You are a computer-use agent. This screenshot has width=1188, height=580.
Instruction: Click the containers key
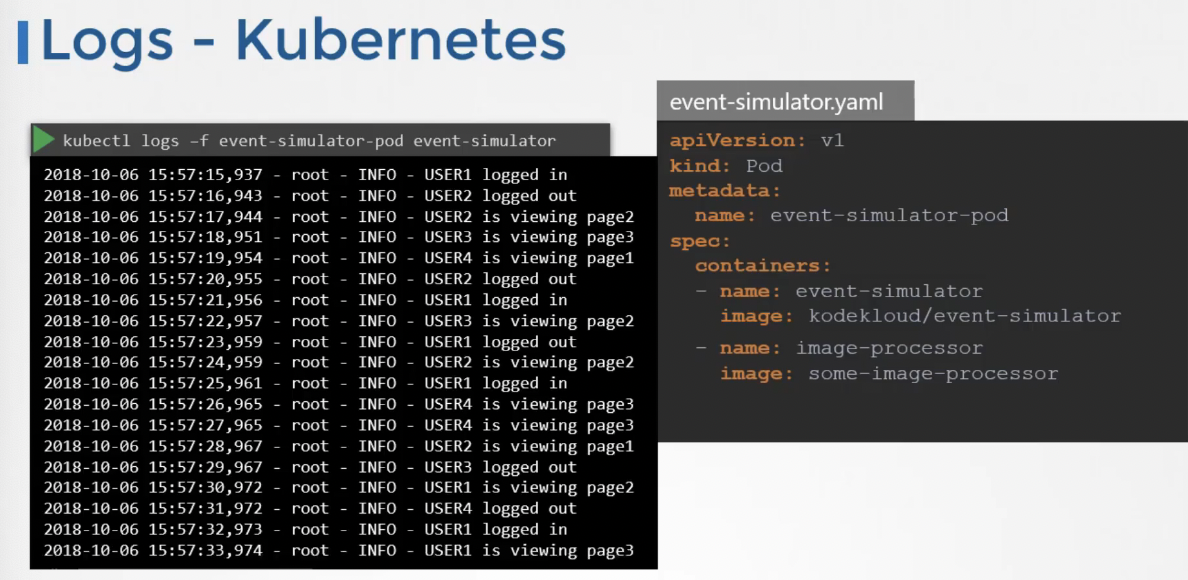tap(763, 267)
